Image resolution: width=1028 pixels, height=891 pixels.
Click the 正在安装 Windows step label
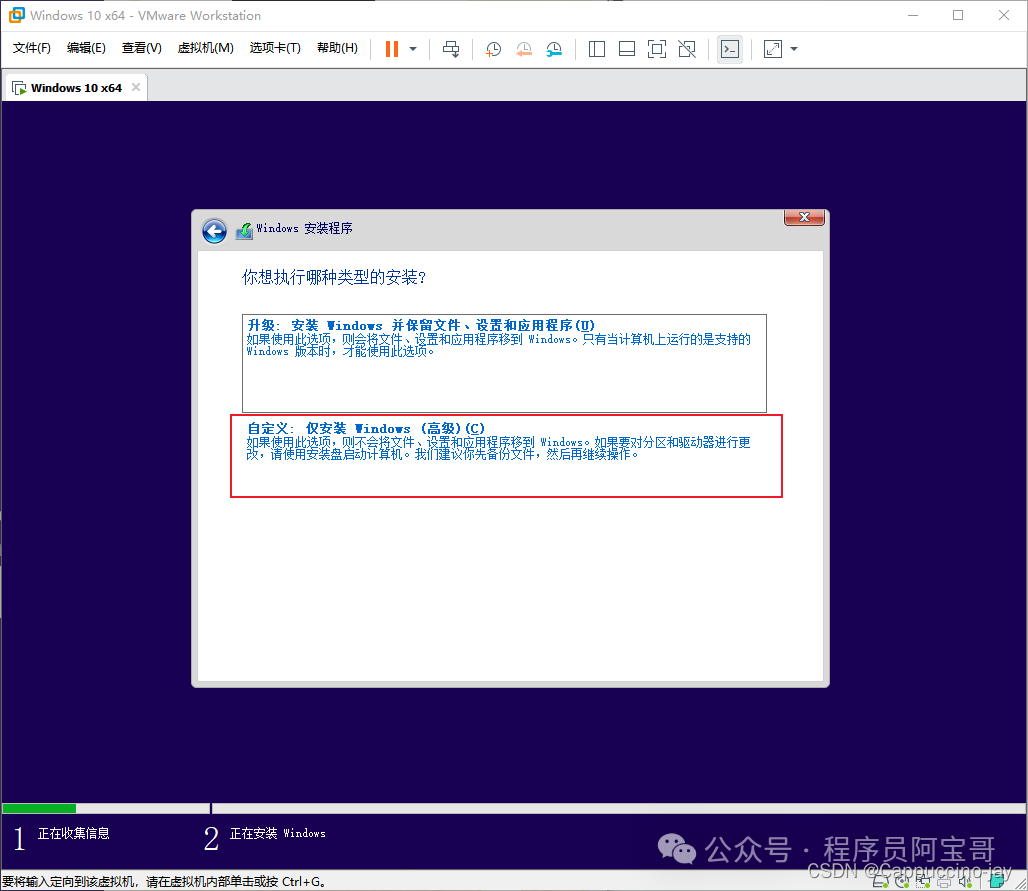[x=277, y=833]
